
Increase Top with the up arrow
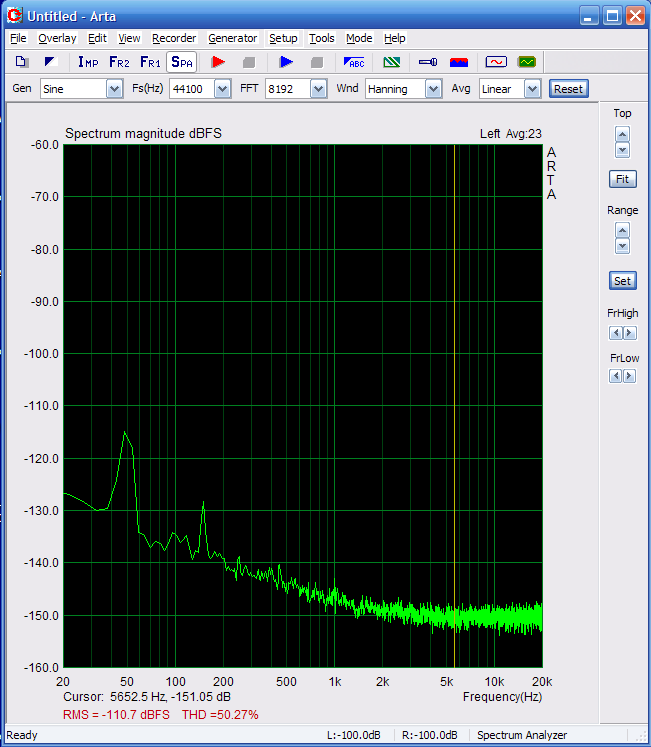pyautogui.click(x=622, y=134)
